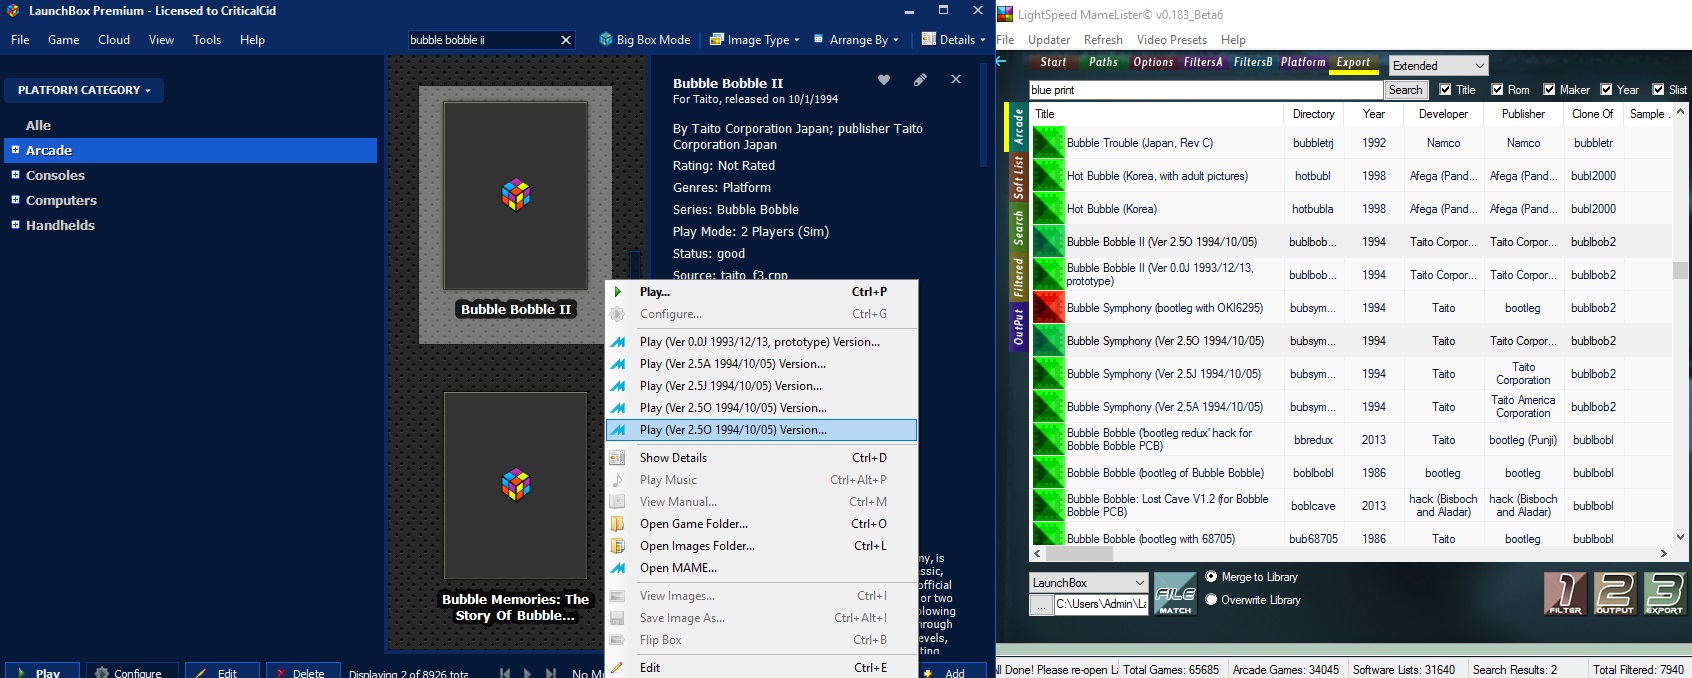The height and width of the screenshot is (678, 1692).
Task: Open the LaunchBox frontend combo box
Action: [x=1088, y=583]
